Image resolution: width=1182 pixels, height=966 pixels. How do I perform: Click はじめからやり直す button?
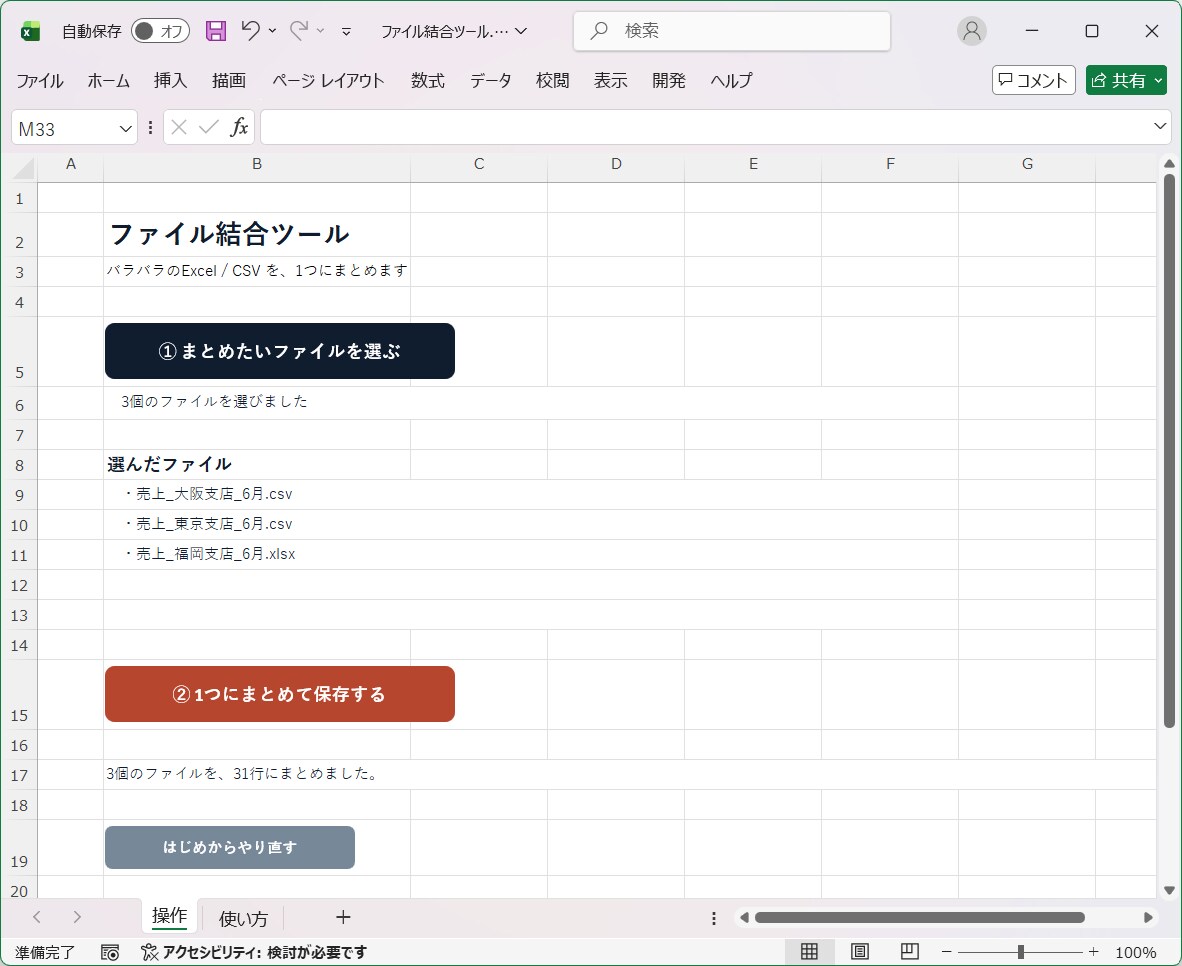[x=230, y=848]
